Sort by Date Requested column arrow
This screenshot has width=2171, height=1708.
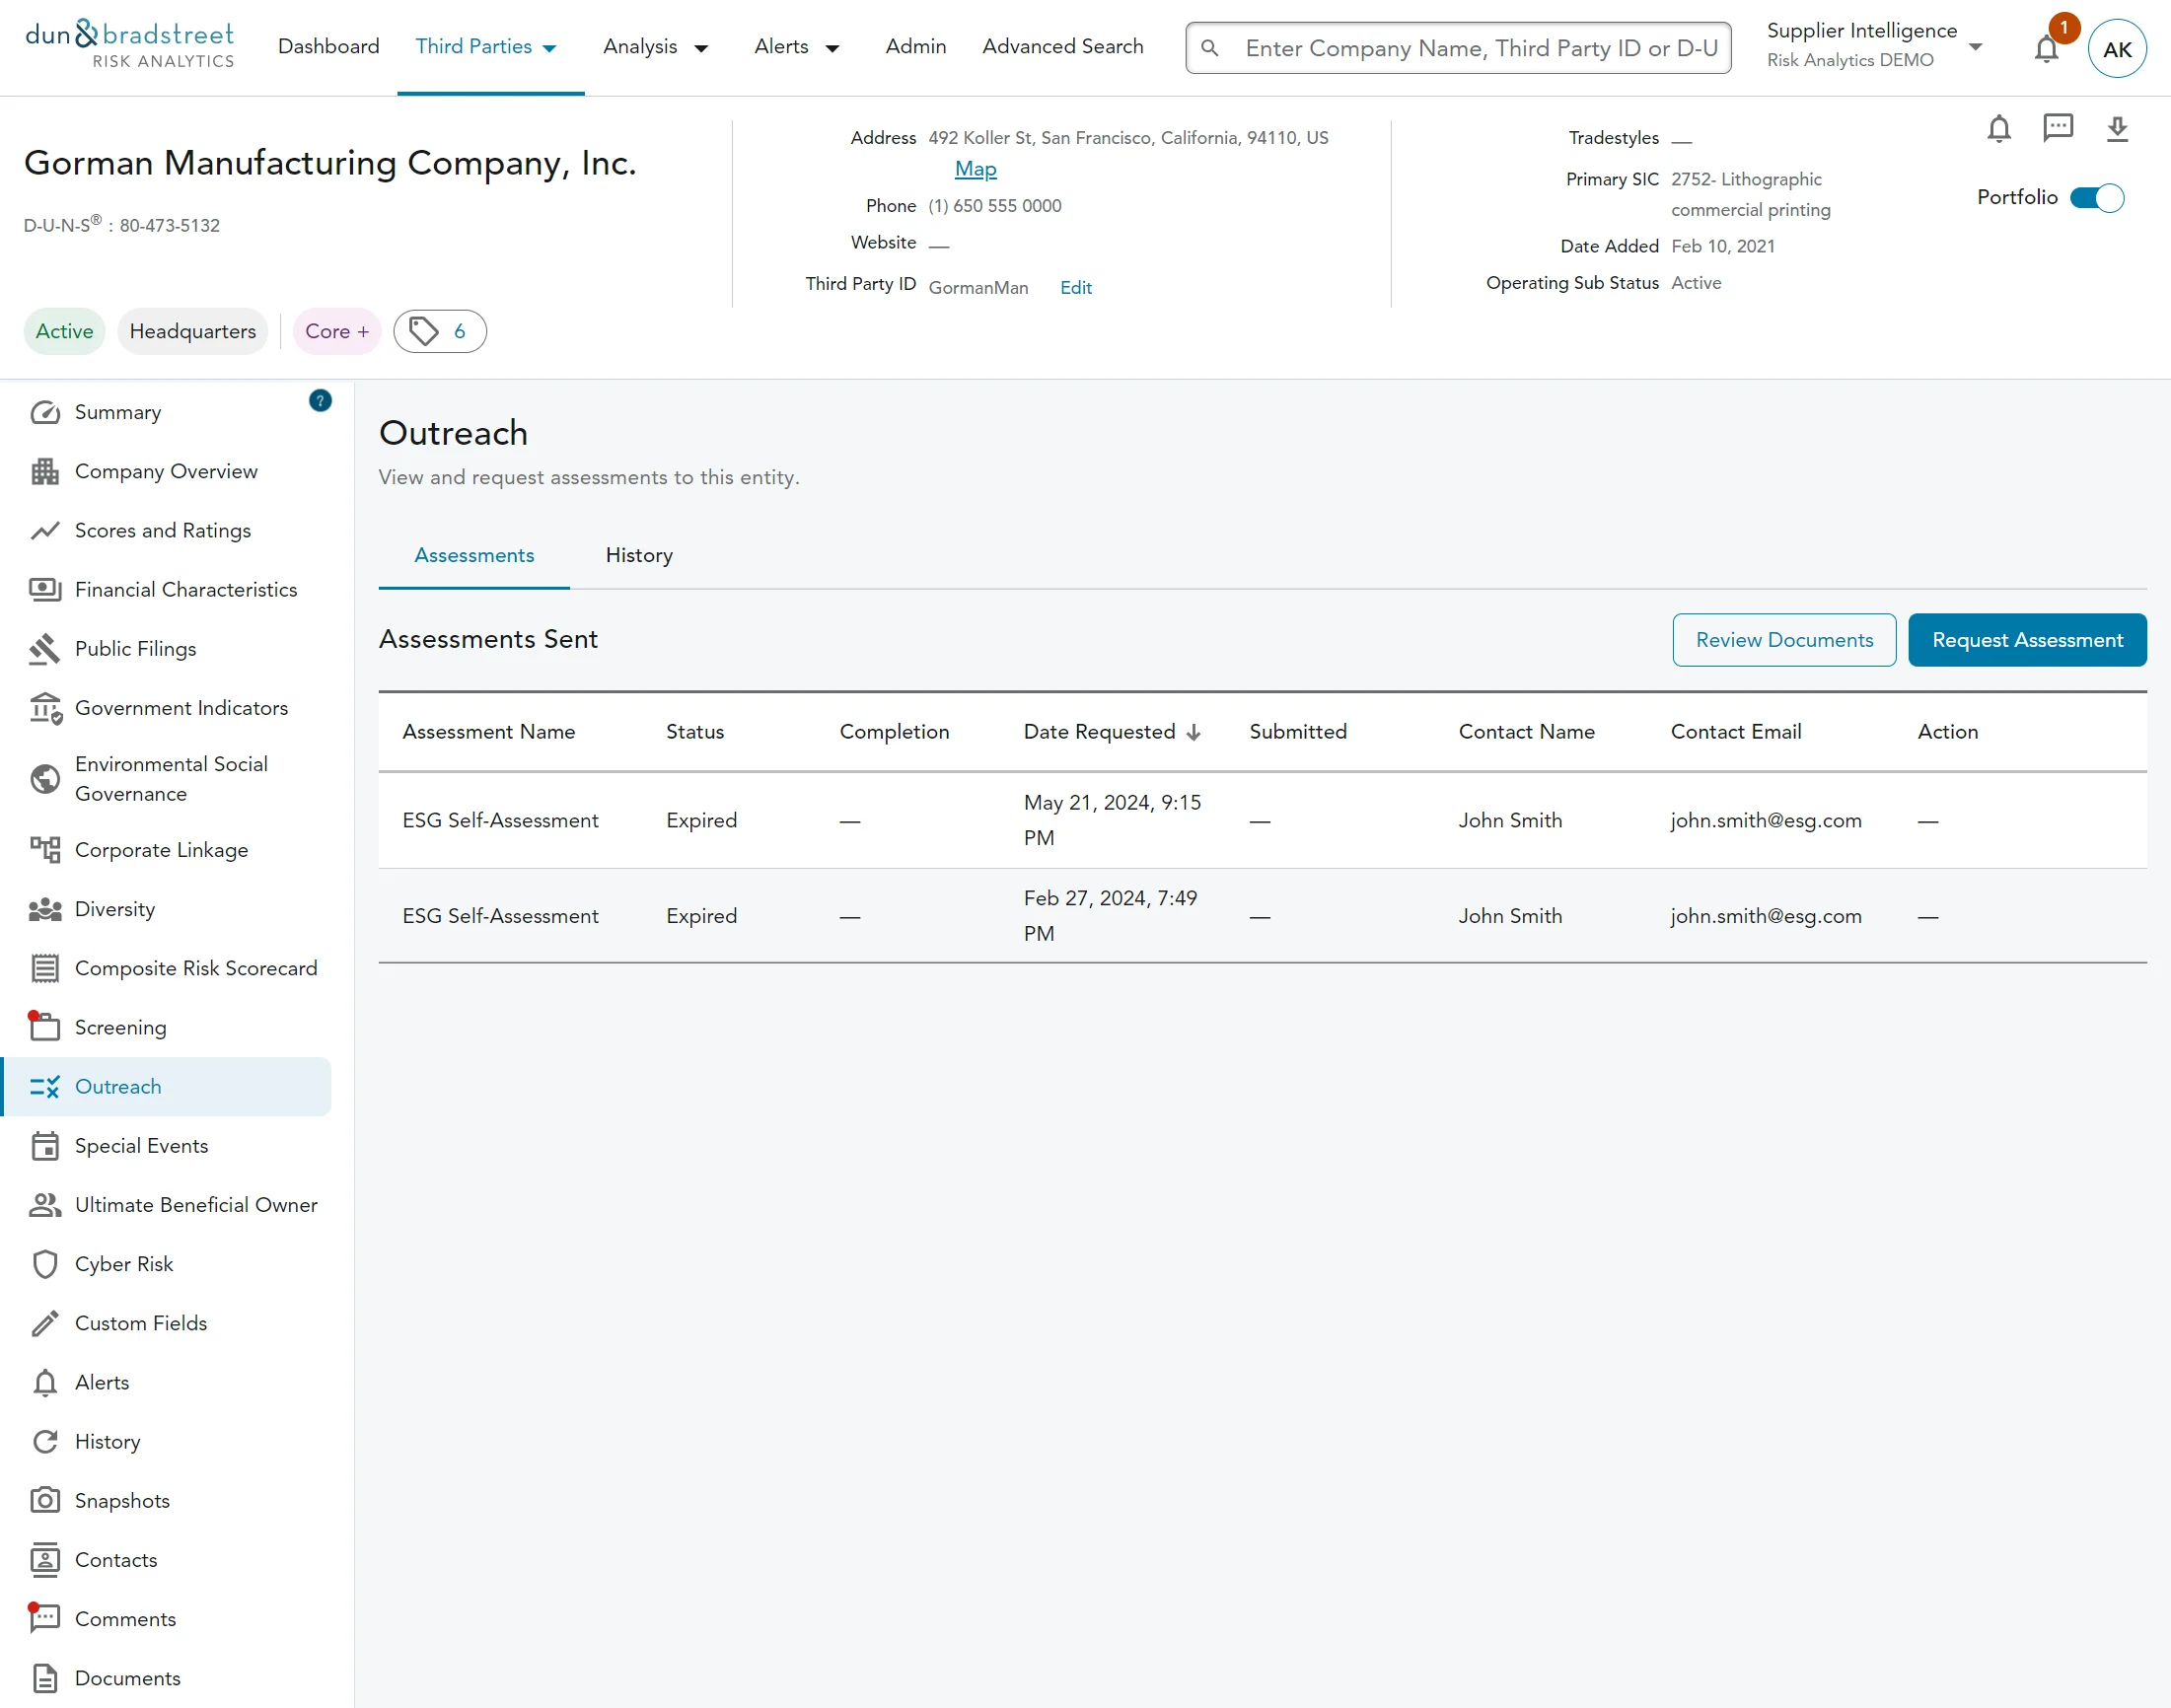click(x=1194, y=732)
